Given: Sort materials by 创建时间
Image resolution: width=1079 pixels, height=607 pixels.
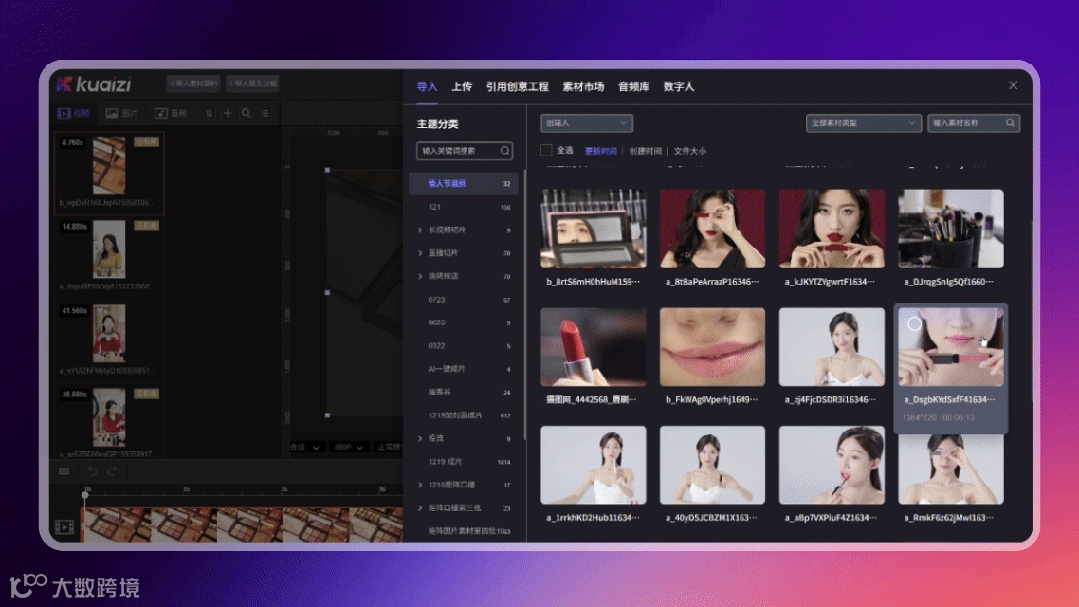Looking at the screenshot, I should (x=645, y=151).
